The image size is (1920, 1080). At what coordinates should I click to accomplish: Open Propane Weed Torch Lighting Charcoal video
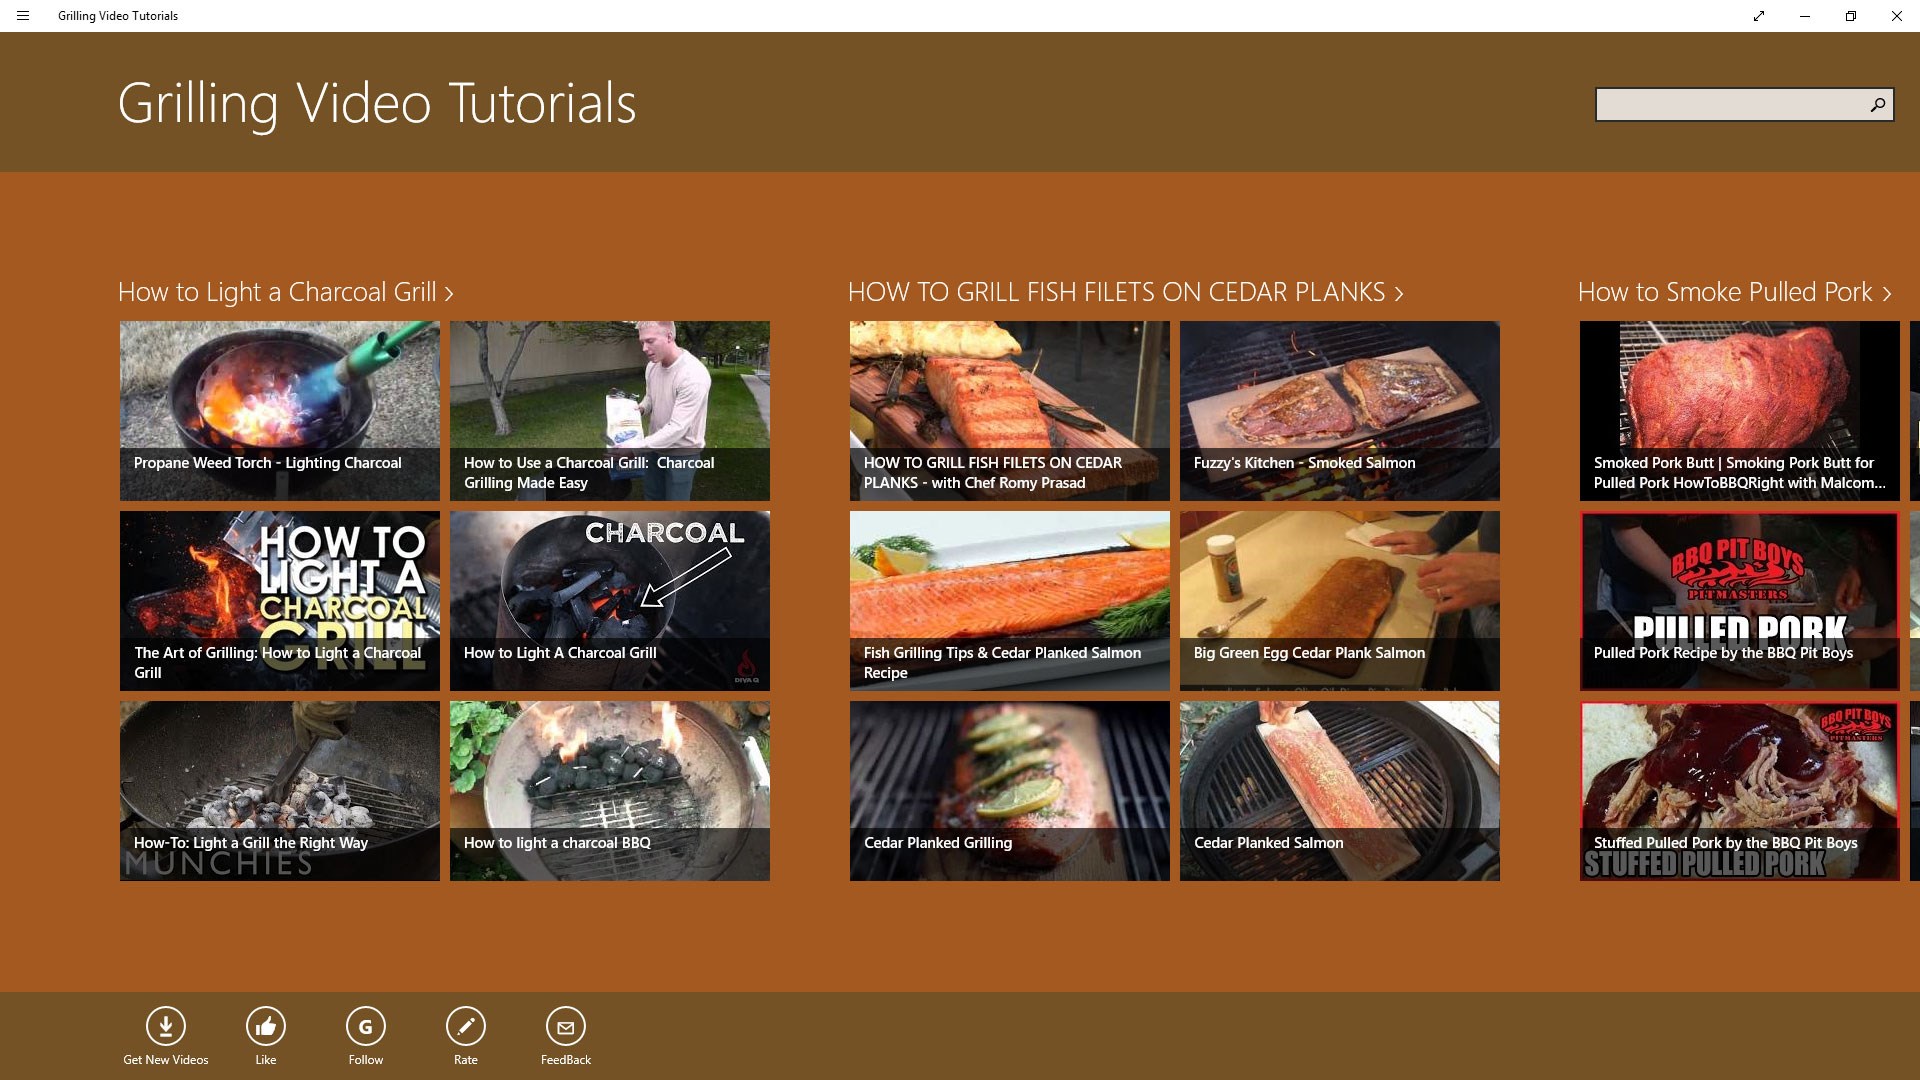click(x=280, y=410)
